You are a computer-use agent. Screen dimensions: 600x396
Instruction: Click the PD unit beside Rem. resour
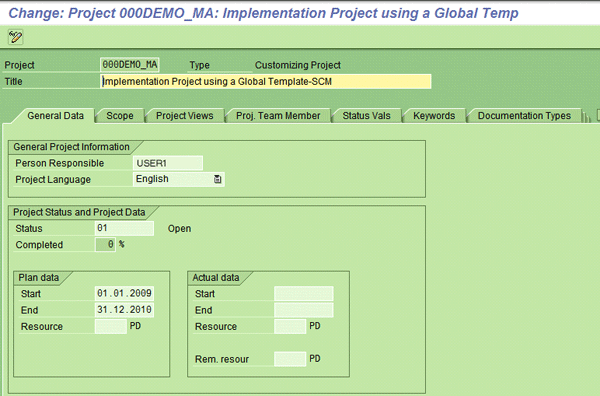pyautogui.click(x=315, y=359)
